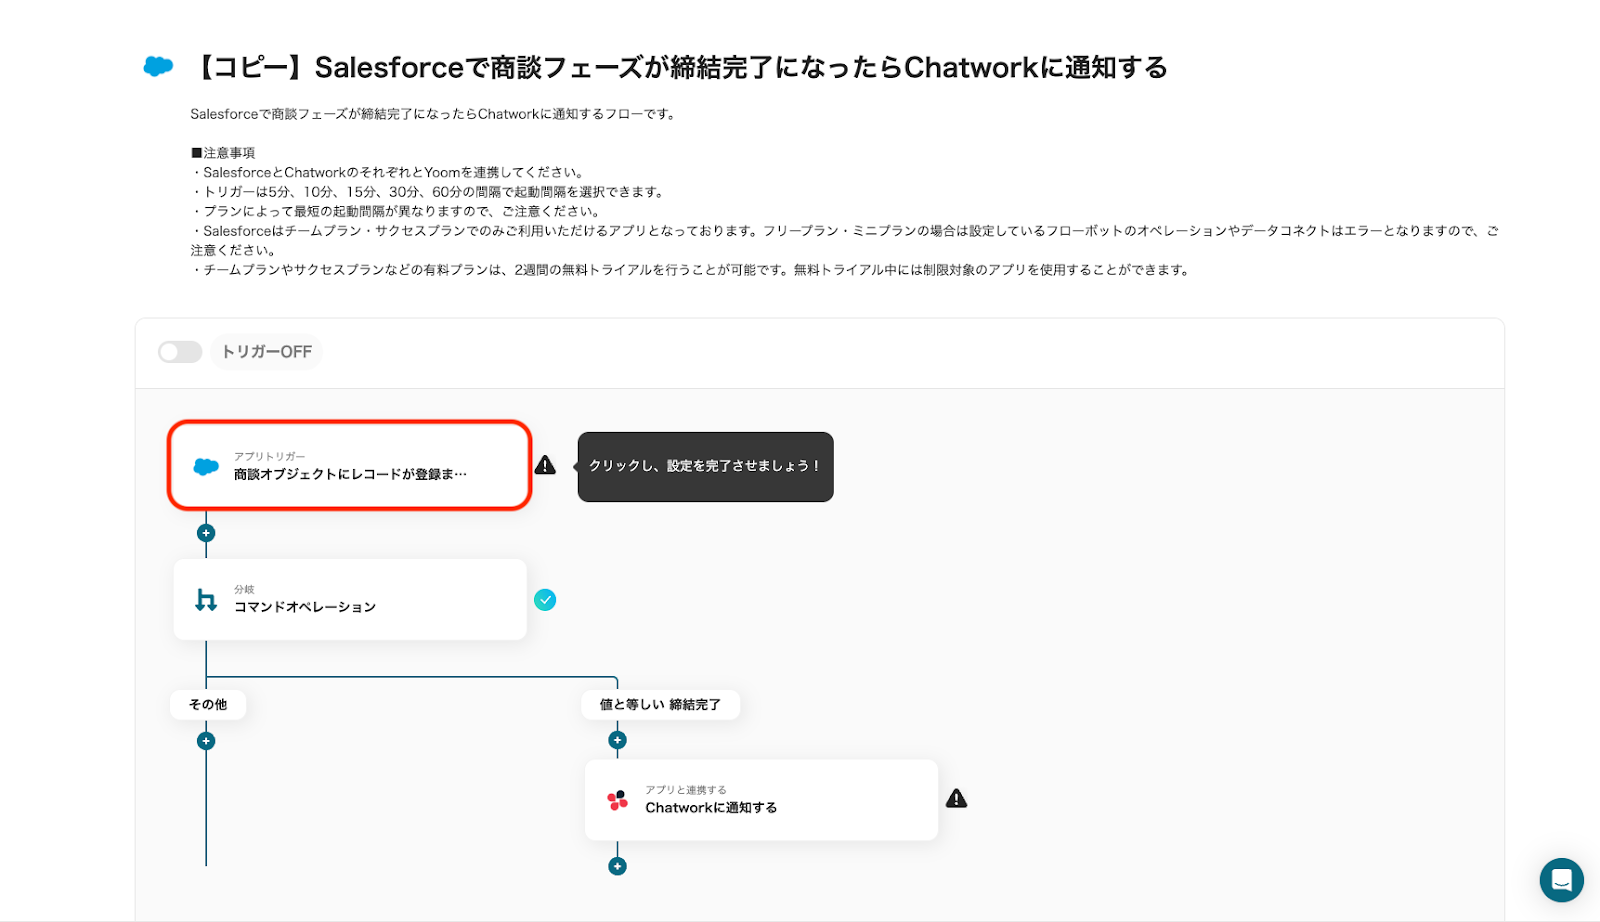Select the その他 branch label
1600x922 pixels.
208,705
